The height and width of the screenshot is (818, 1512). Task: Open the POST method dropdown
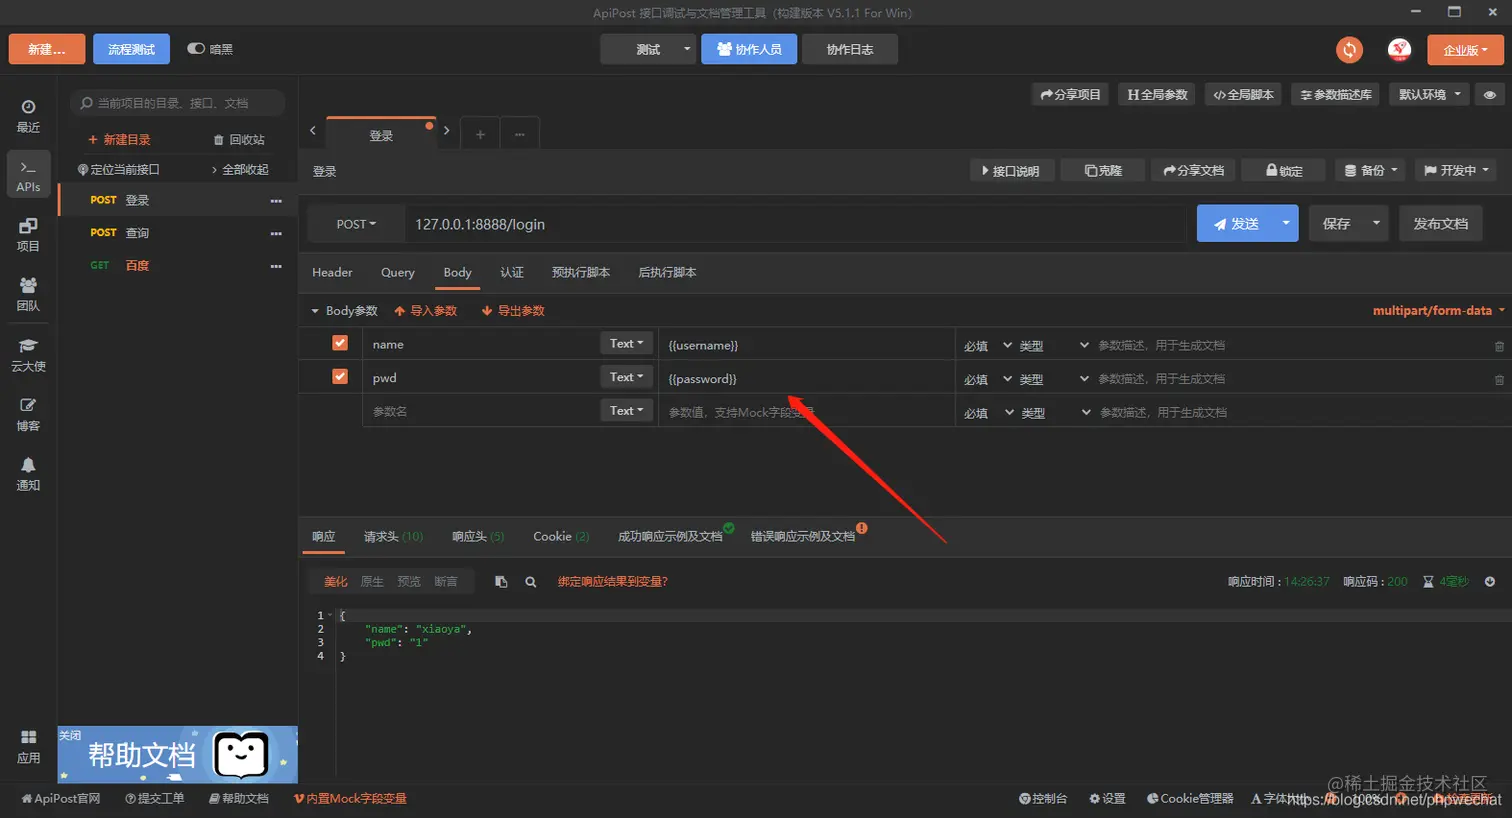click(356, 224)
